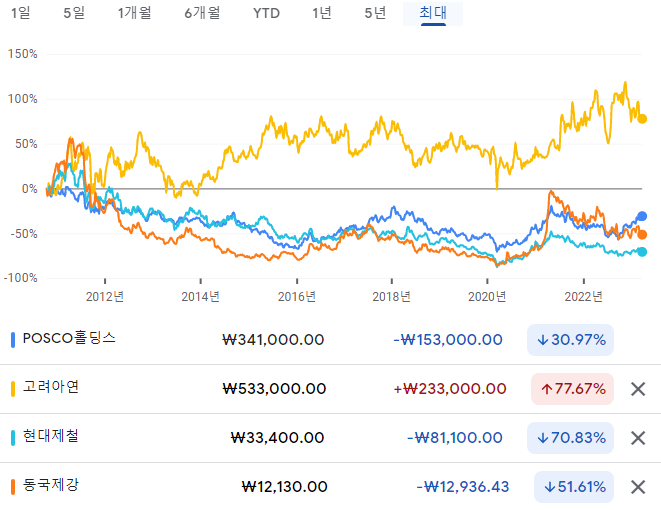Click the ₩12,130.00 price value
This screenshot has width=661, height=510.
click(x=285, y=487)
